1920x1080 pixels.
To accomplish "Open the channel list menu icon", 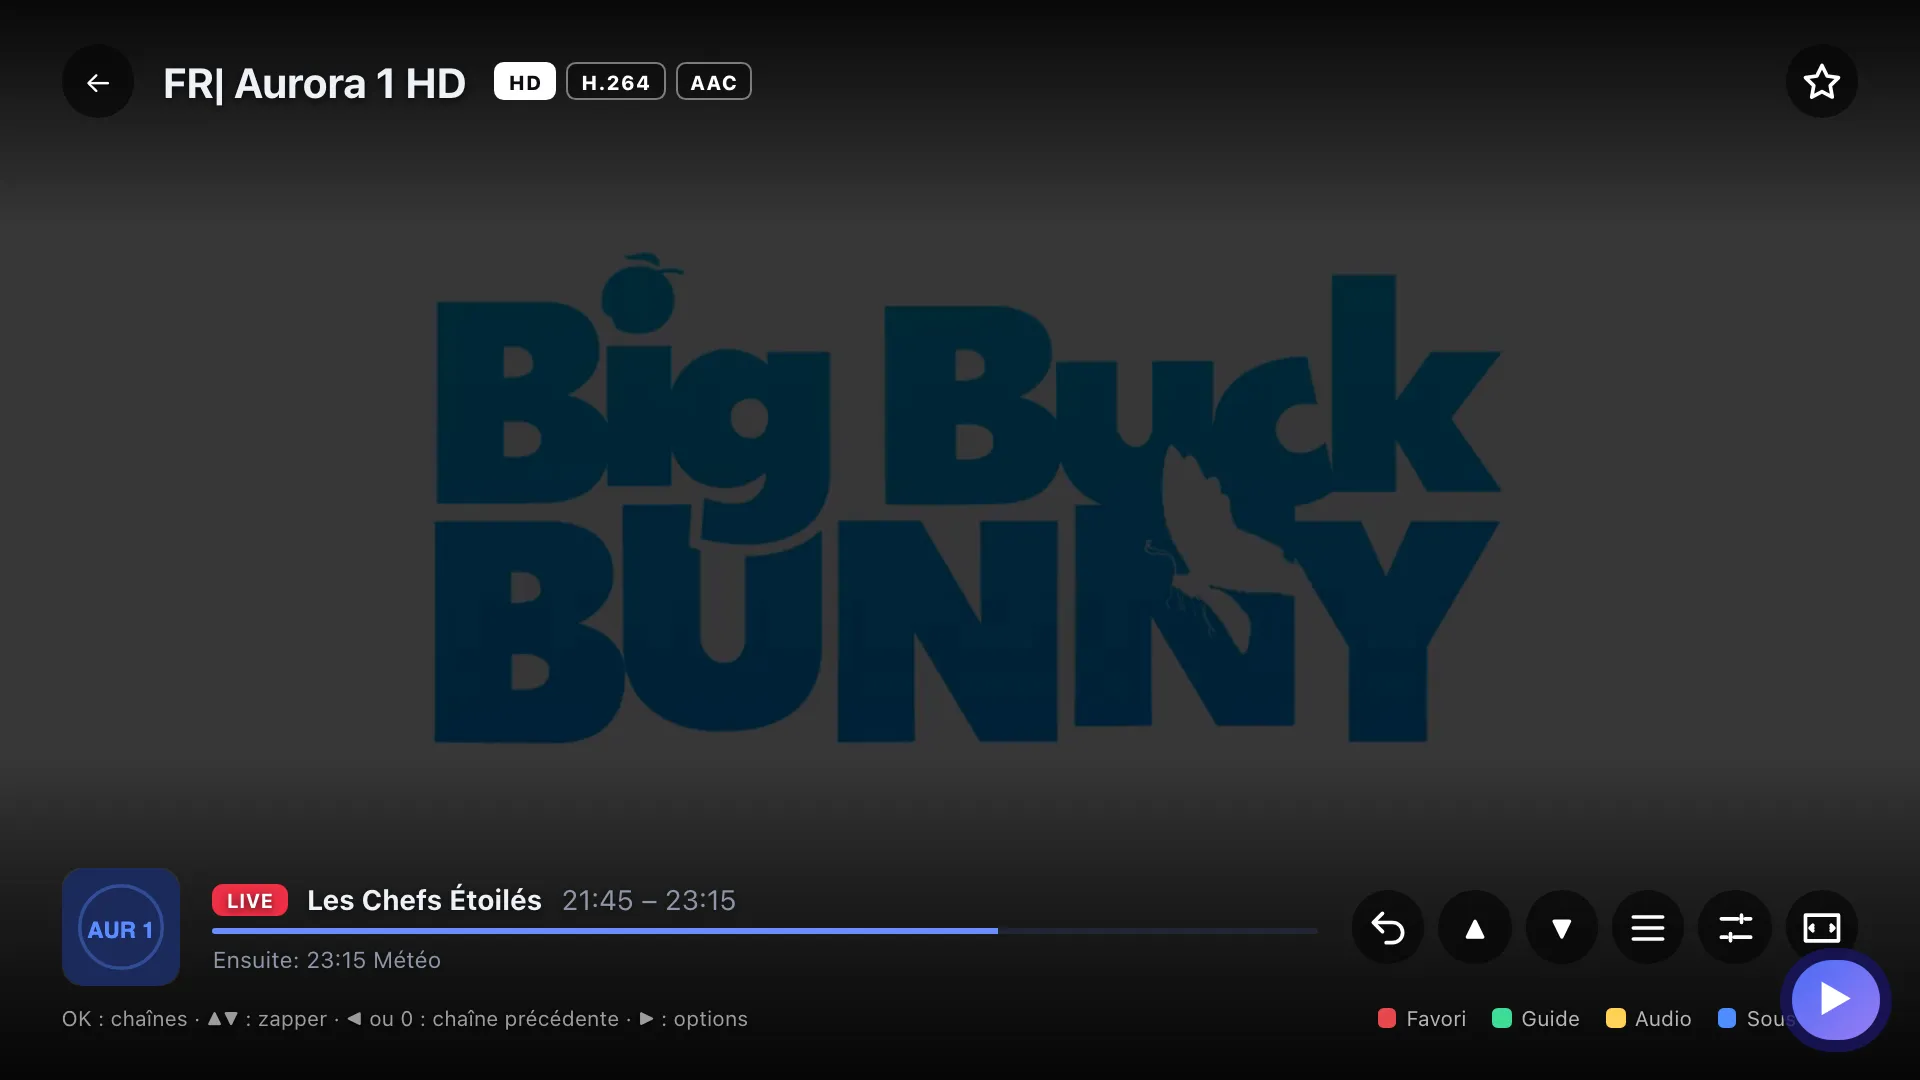I will coord(1648,928).
